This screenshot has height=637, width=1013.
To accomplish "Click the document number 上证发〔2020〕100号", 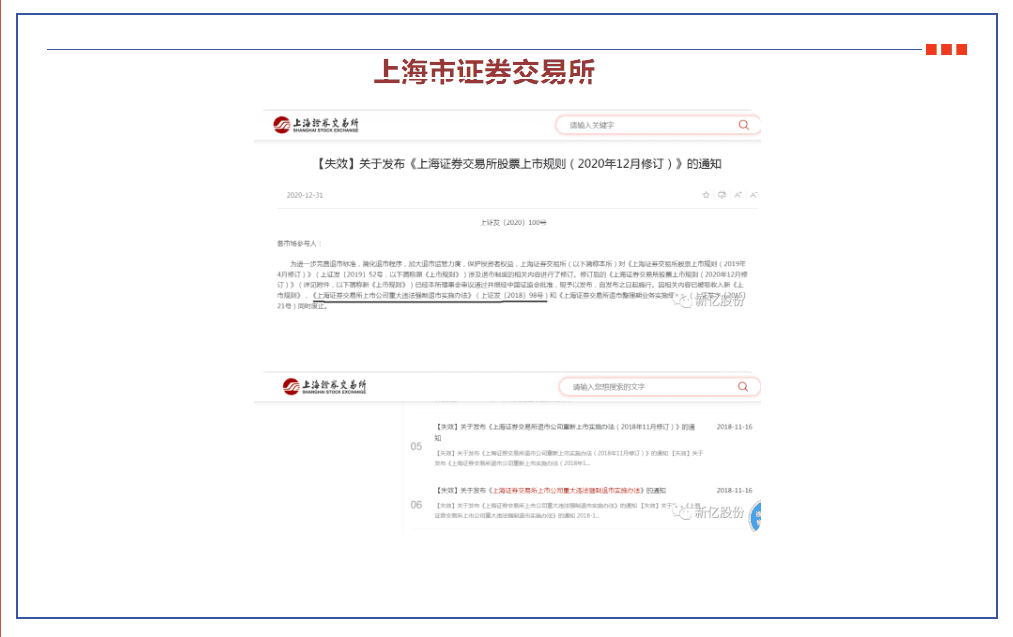I will 514,222.
